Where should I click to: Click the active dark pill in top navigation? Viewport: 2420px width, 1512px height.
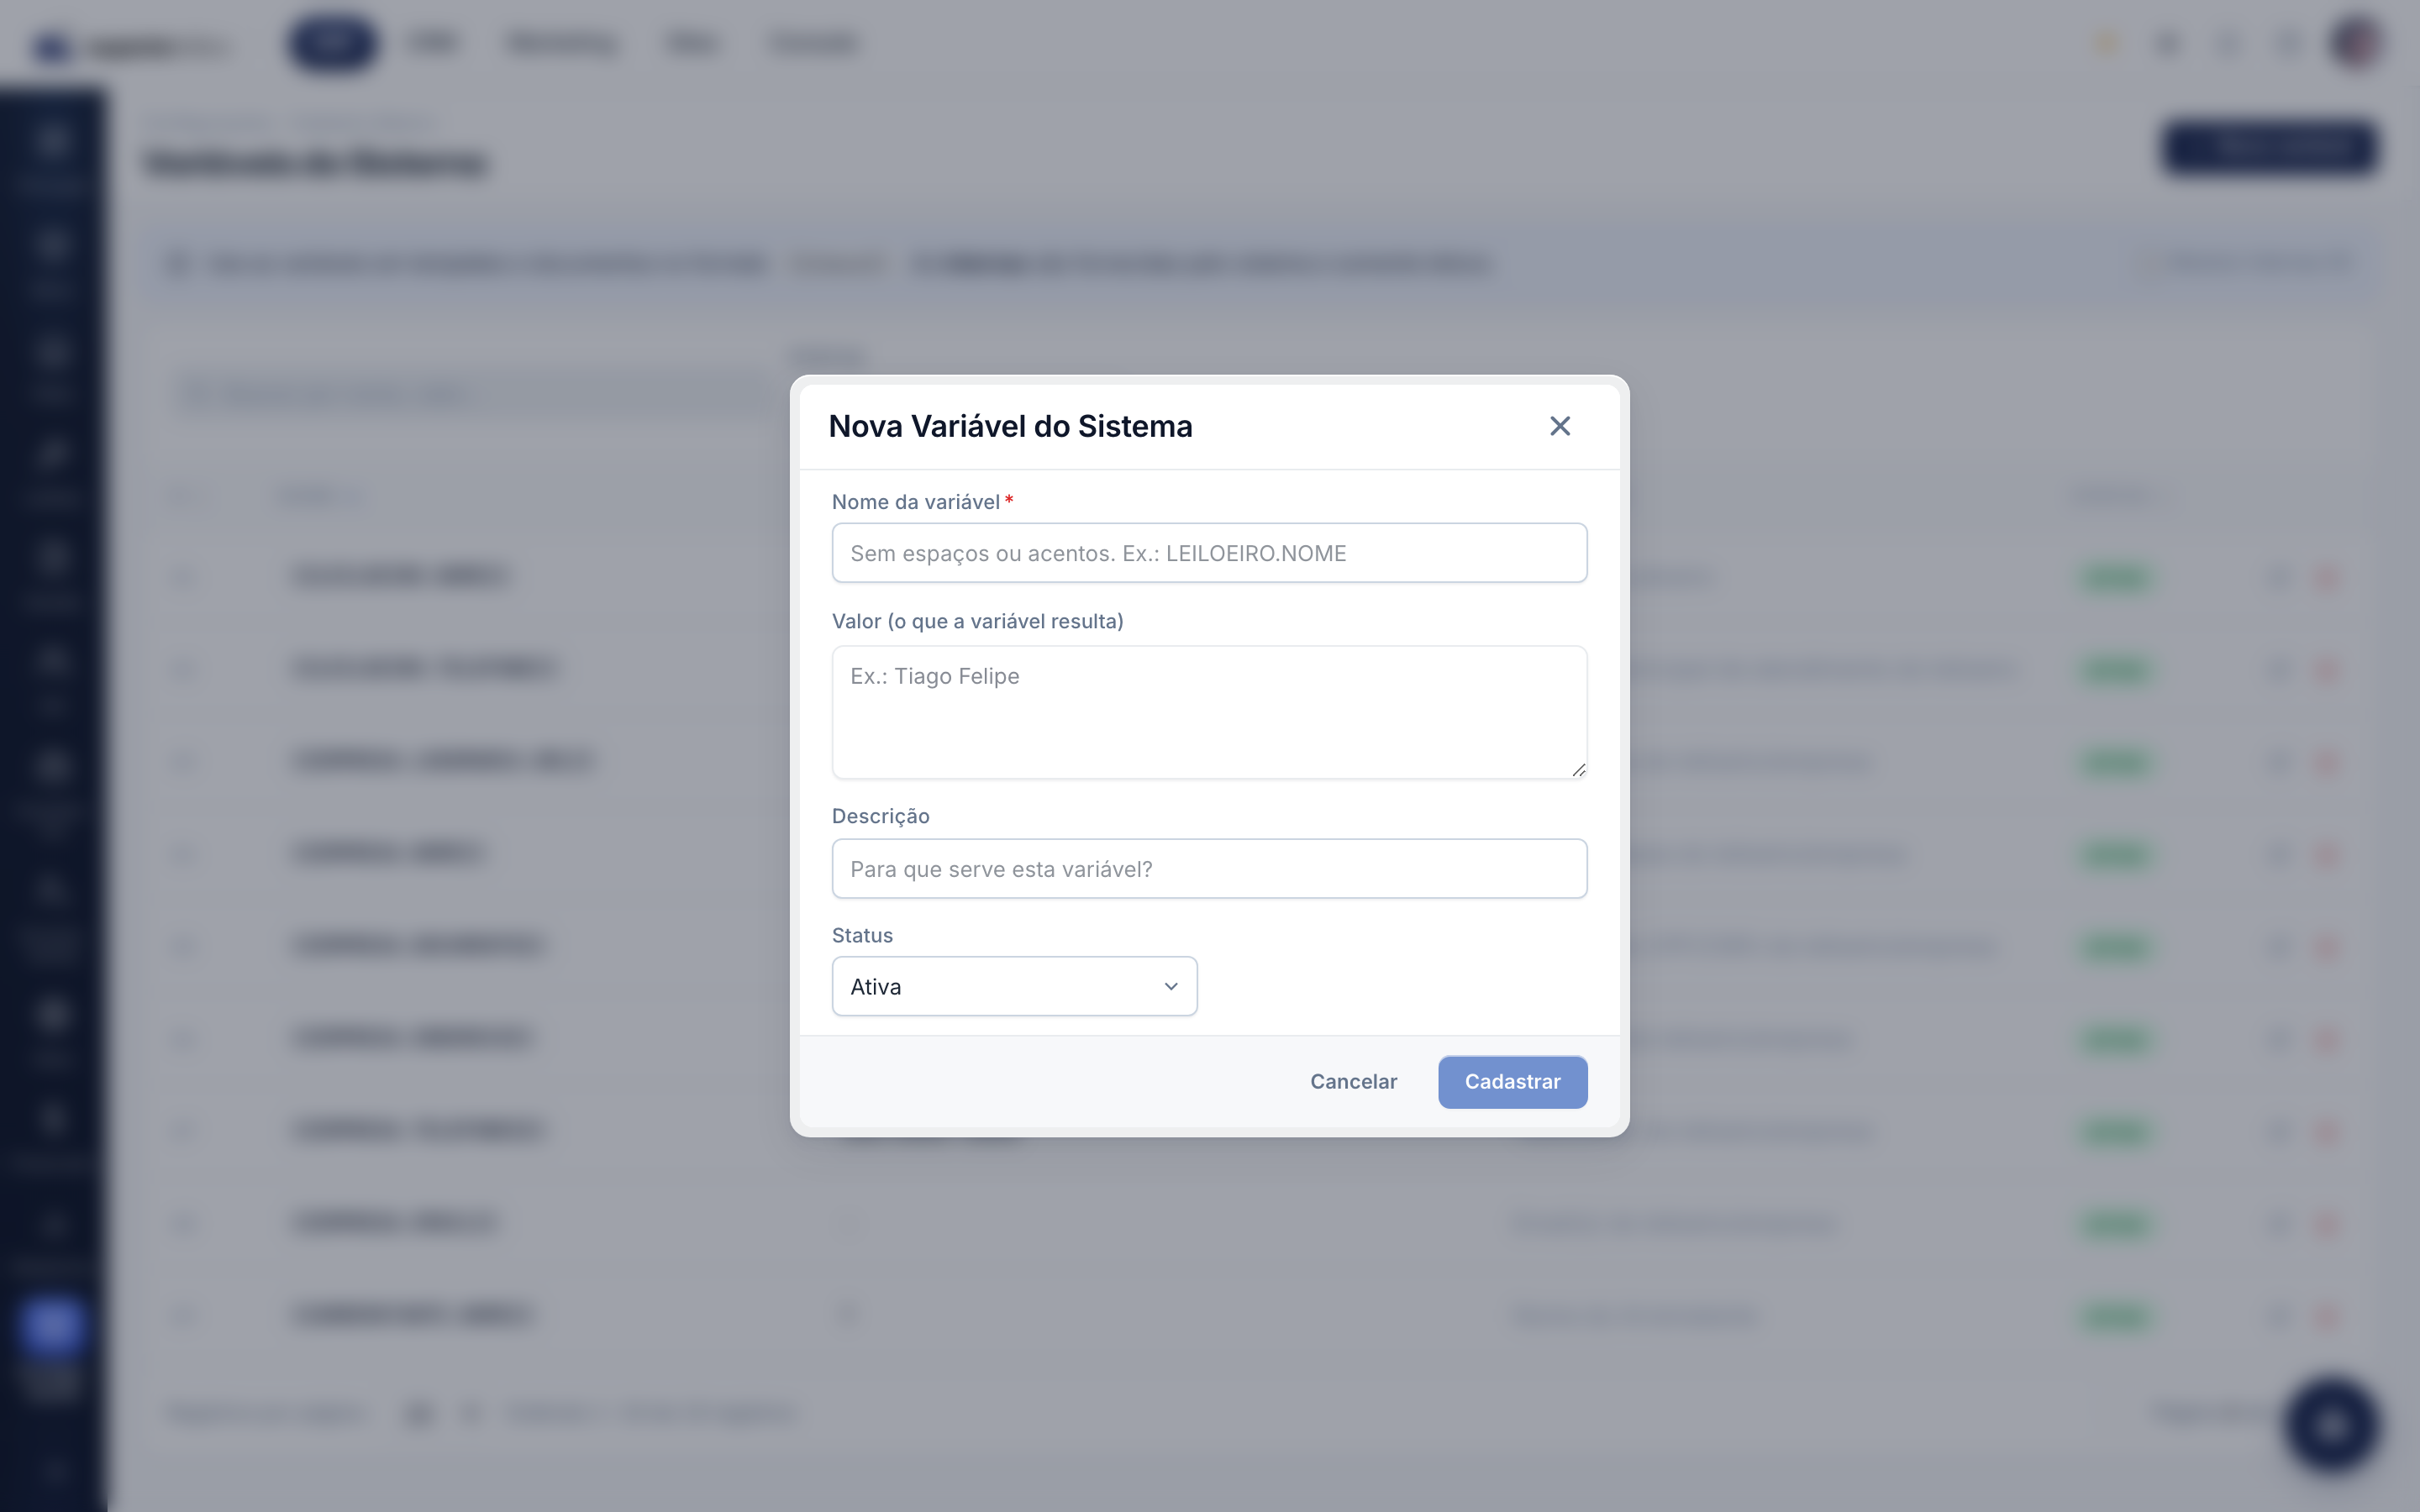pyautogui.click(x=332, y=43)
